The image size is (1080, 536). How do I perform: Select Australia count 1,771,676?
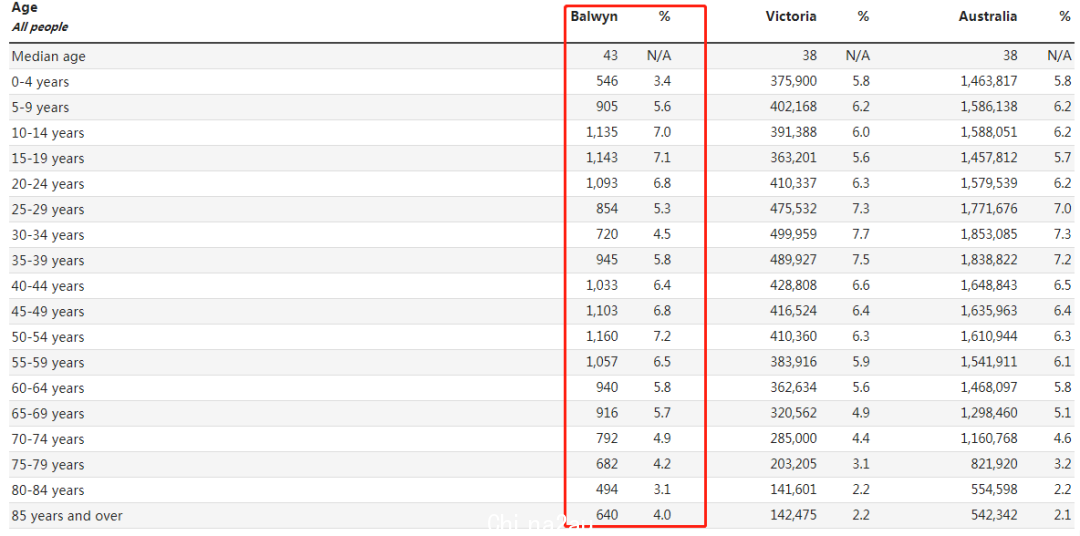point(988,209)
